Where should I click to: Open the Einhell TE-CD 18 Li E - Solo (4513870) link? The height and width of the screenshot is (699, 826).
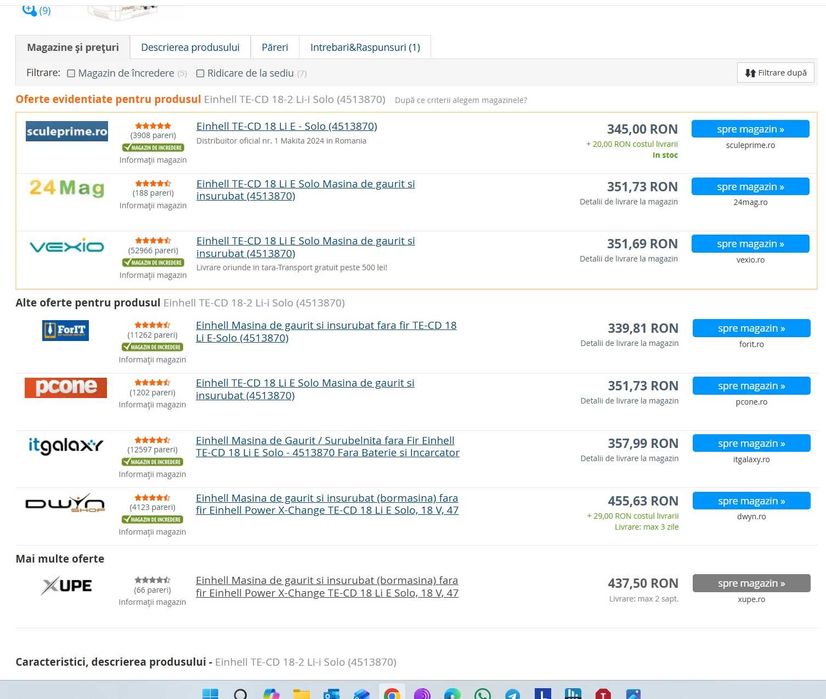tap(287, 126)
